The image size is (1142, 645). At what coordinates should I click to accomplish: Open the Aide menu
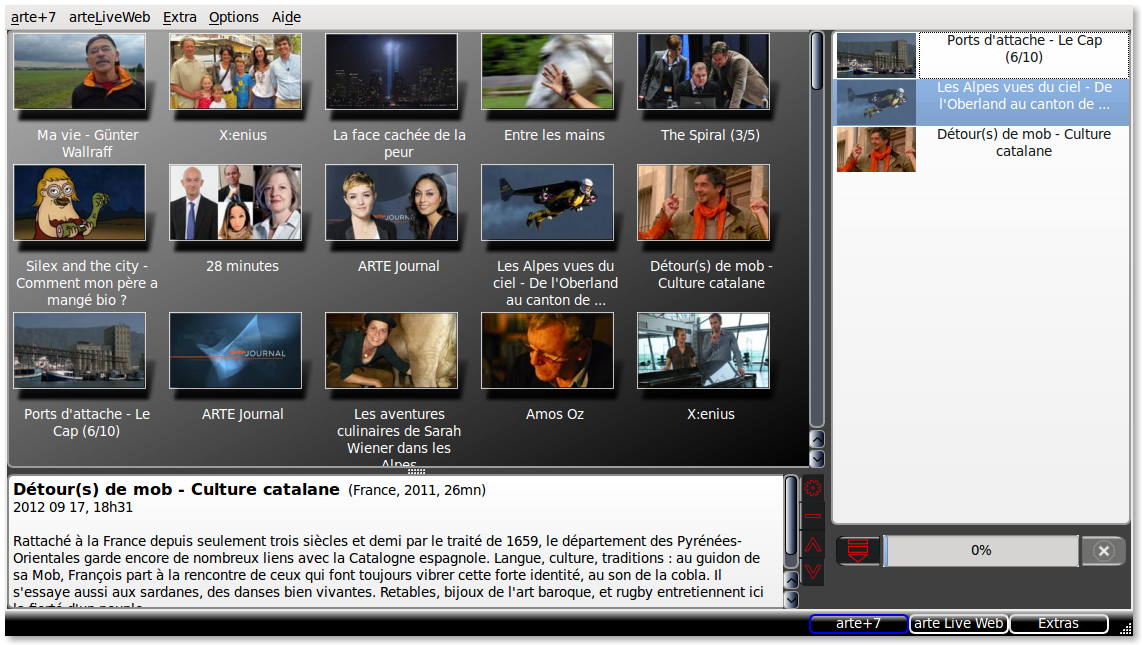pyautogui.click(x=286, y=17)
